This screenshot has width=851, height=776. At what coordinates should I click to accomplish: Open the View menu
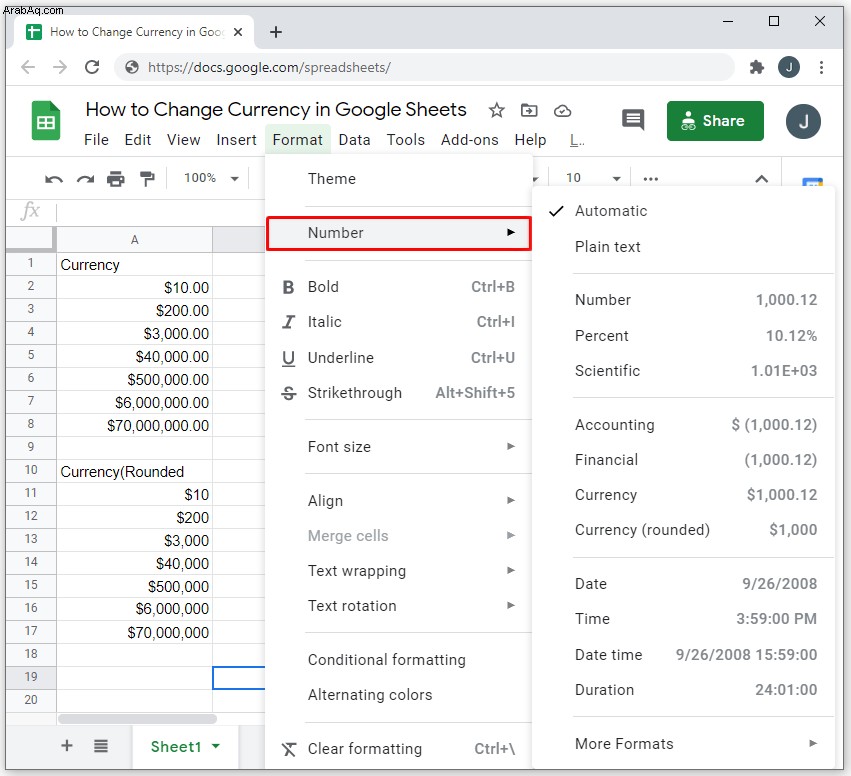click(x=183, y=140)
